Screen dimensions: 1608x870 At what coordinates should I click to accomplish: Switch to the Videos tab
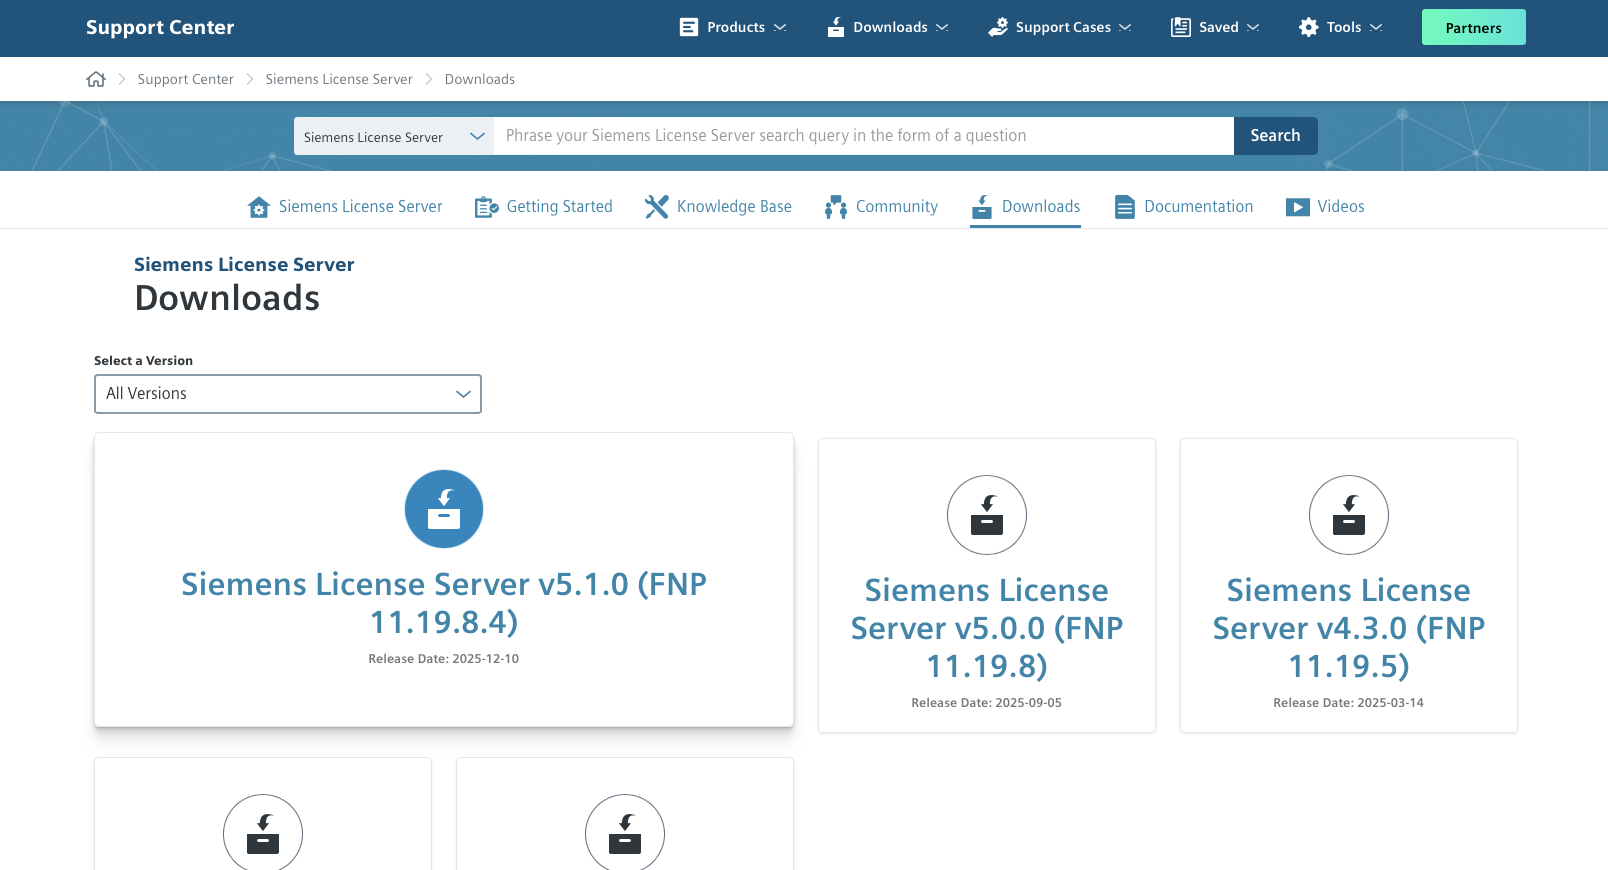tap(1325, 207)
